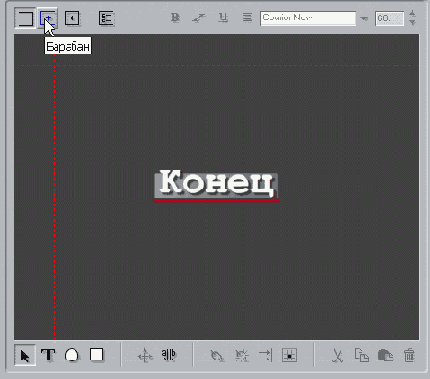Image resolution: width=430 pixels, height=379 pixels.
Task: Paste from clipboard icon
Action: (385, 355)
